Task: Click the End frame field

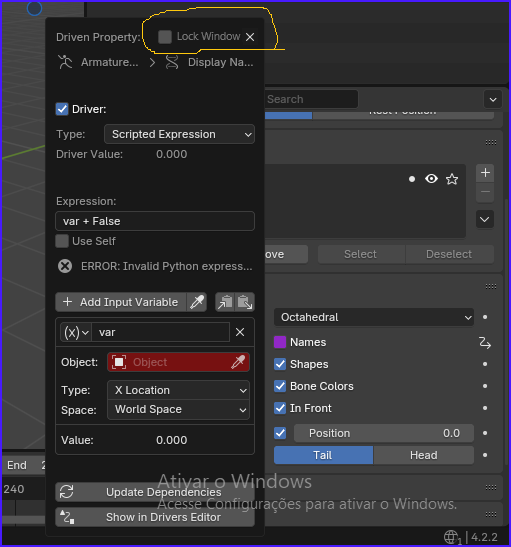Action: point(24,465)
